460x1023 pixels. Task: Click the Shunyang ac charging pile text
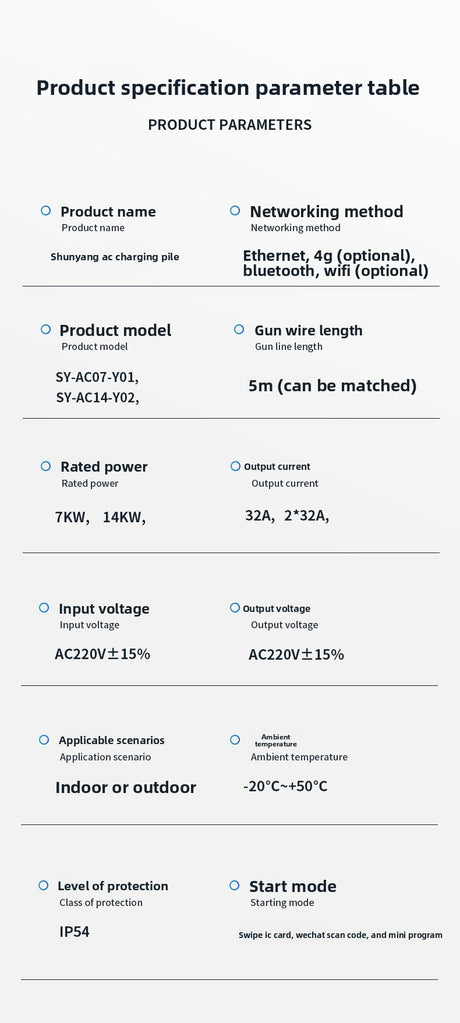[x=115, y=257]
